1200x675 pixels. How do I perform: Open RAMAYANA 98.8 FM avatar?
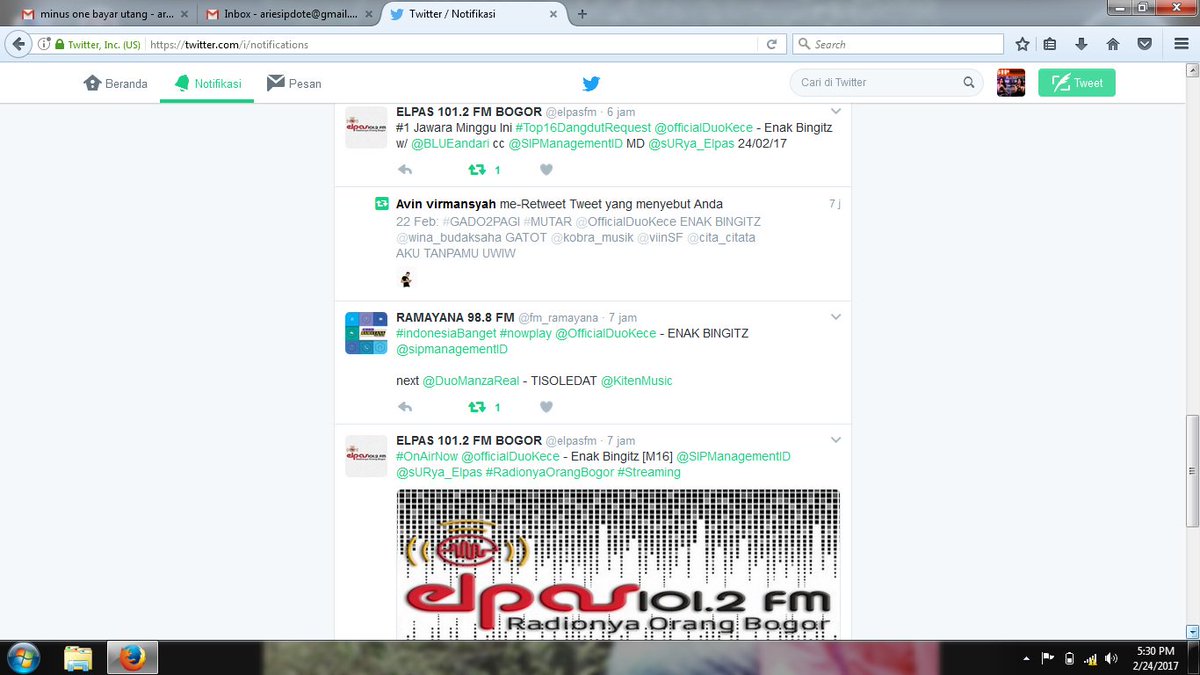pyautogui.click(x=366, y=332)
